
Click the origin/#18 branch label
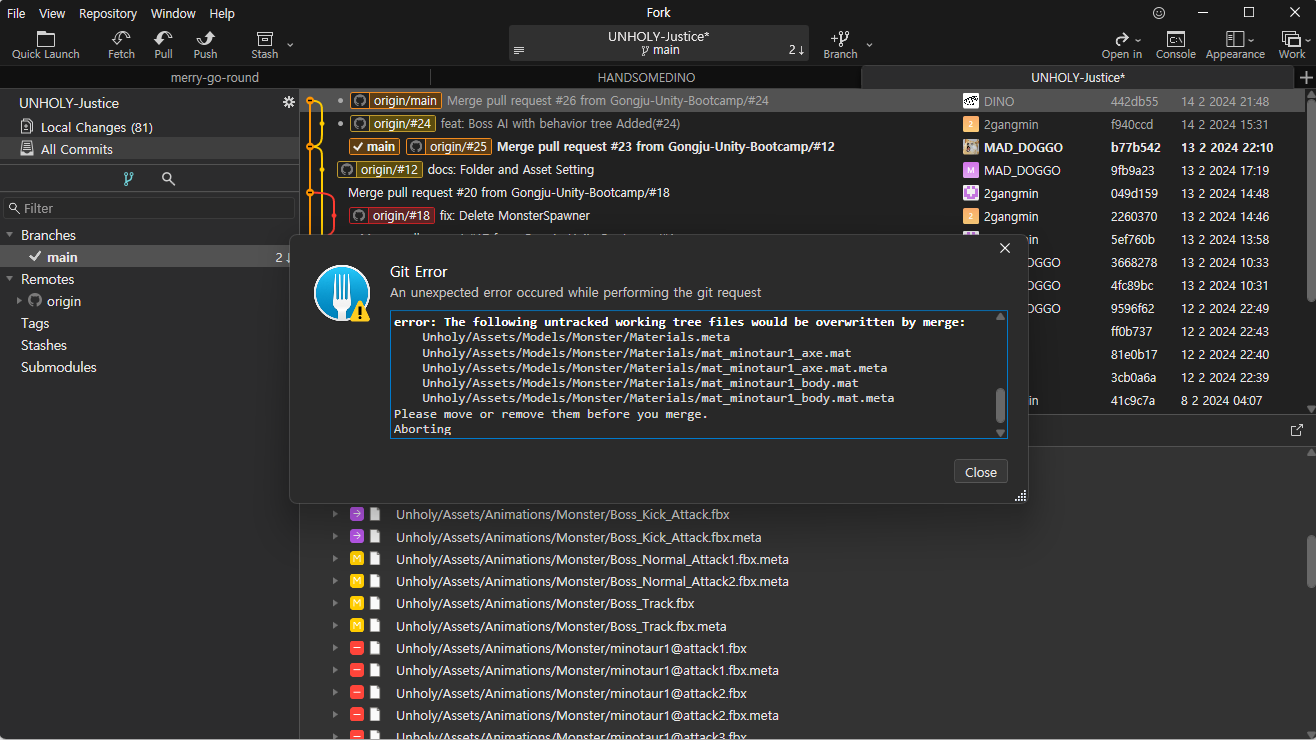[392, 216]
